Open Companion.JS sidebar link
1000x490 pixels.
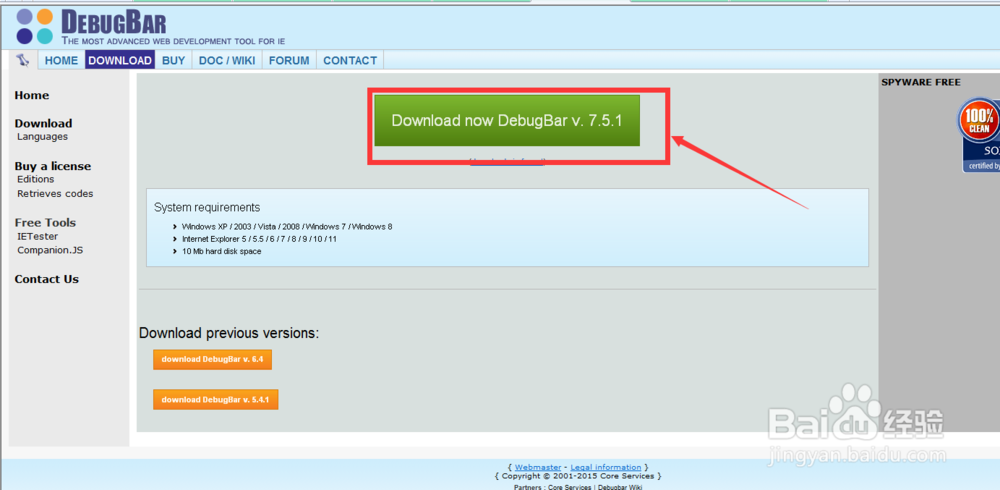pos(50,250)
